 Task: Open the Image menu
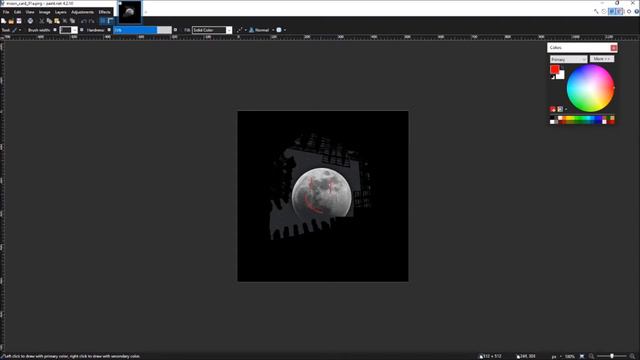point(44,12)
